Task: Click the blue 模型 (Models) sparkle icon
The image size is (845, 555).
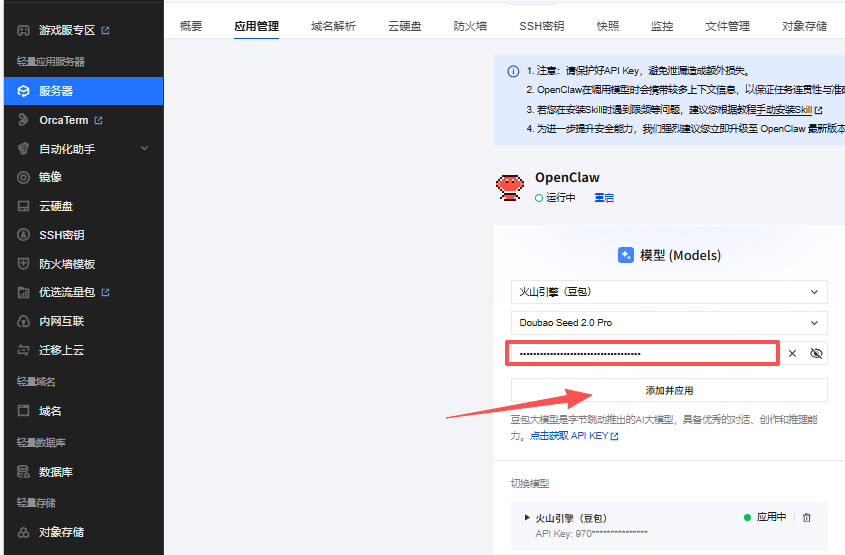Action: point(626,255)
